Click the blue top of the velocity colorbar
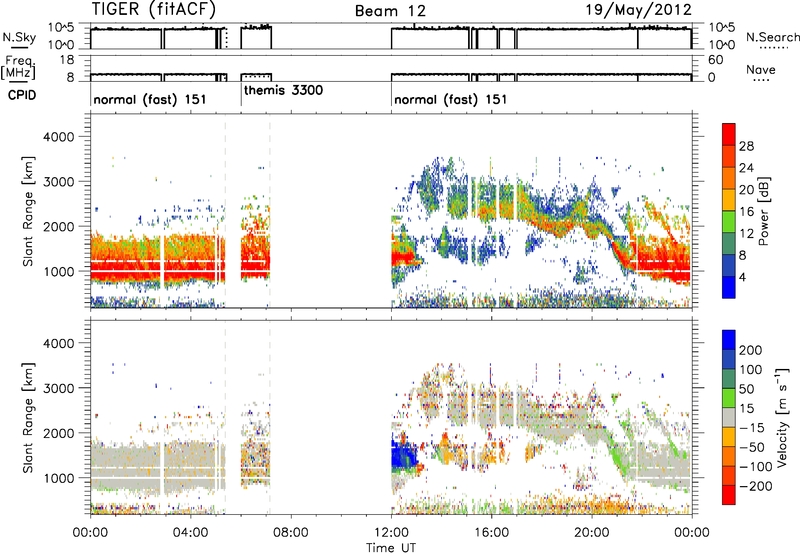Screen dimensions: 800x554 click(x=729, y=340)
